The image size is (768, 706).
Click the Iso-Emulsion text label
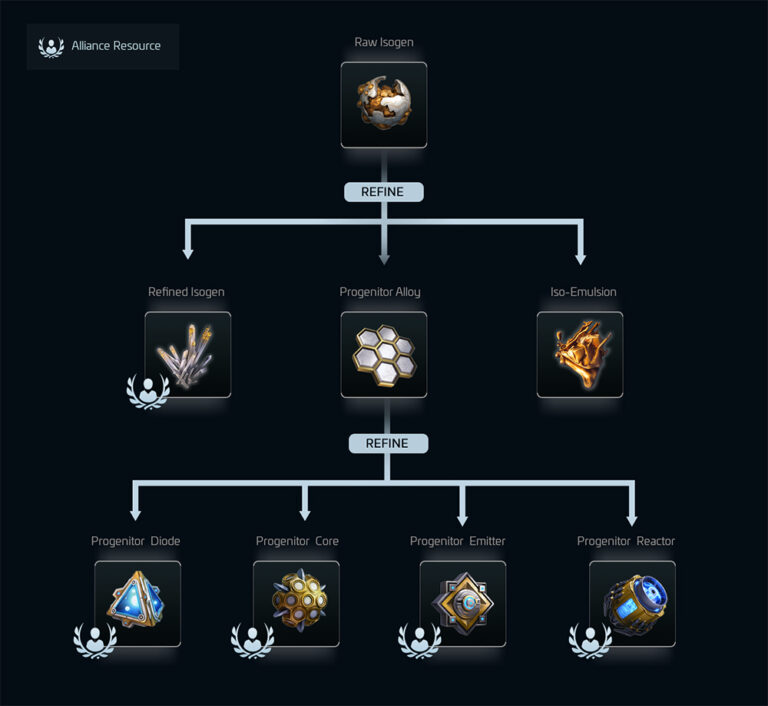click(x=583, y=292)
